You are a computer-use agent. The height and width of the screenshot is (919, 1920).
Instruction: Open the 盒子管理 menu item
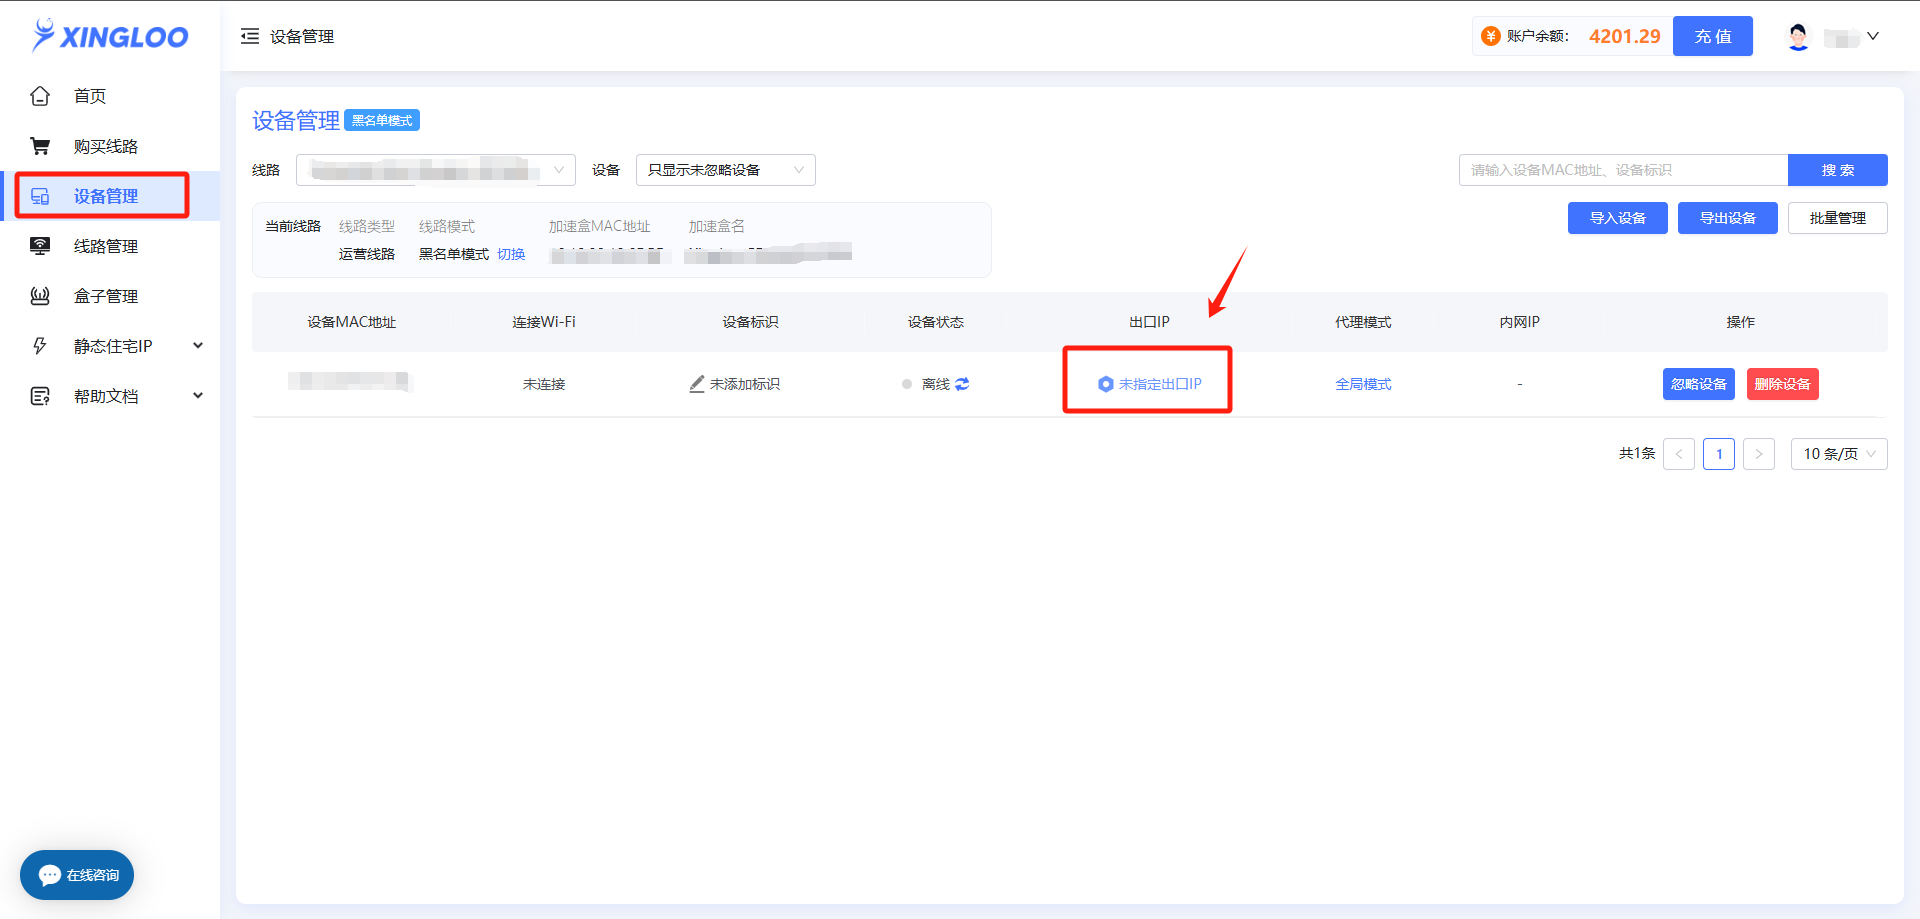(x=110, y=296)
